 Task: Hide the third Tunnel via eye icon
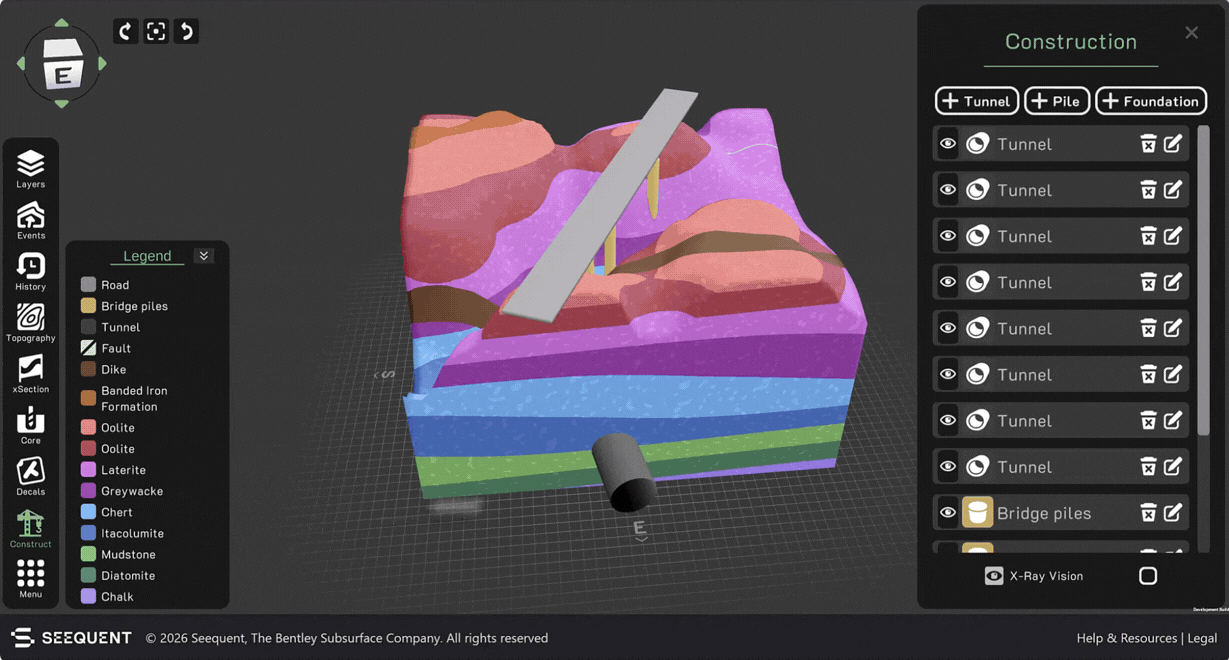[x=947, y=236]
